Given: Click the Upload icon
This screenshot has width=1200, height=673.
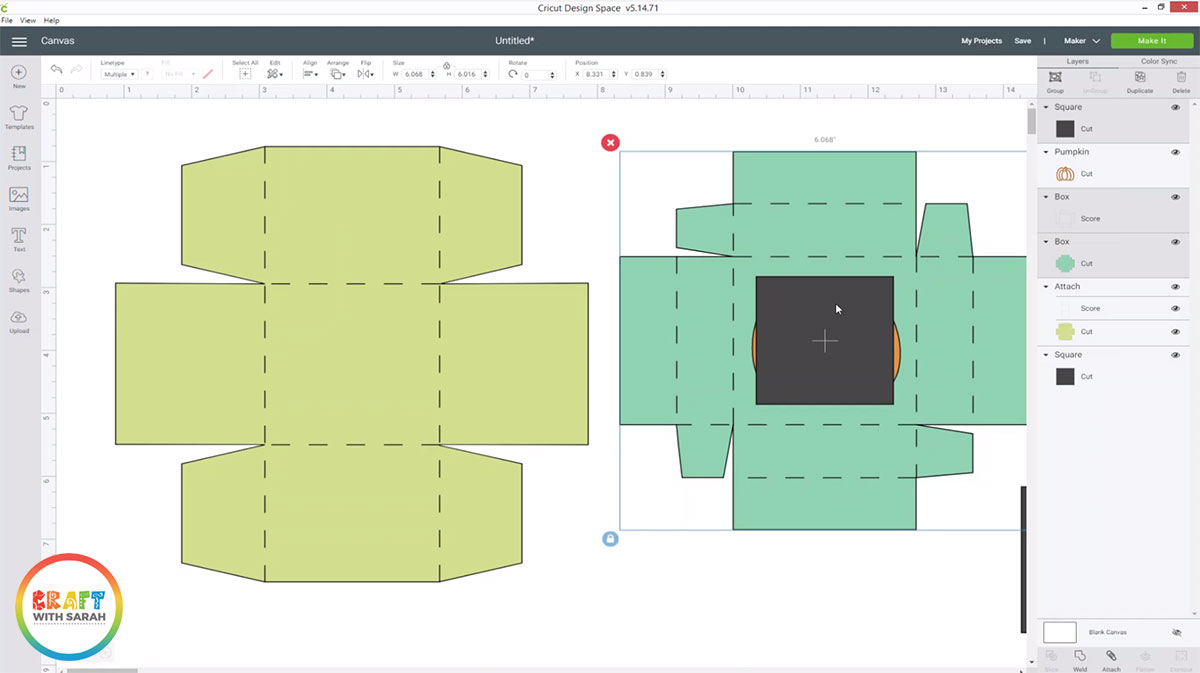Looking at the screenshot, I should [x=19, y=321].
